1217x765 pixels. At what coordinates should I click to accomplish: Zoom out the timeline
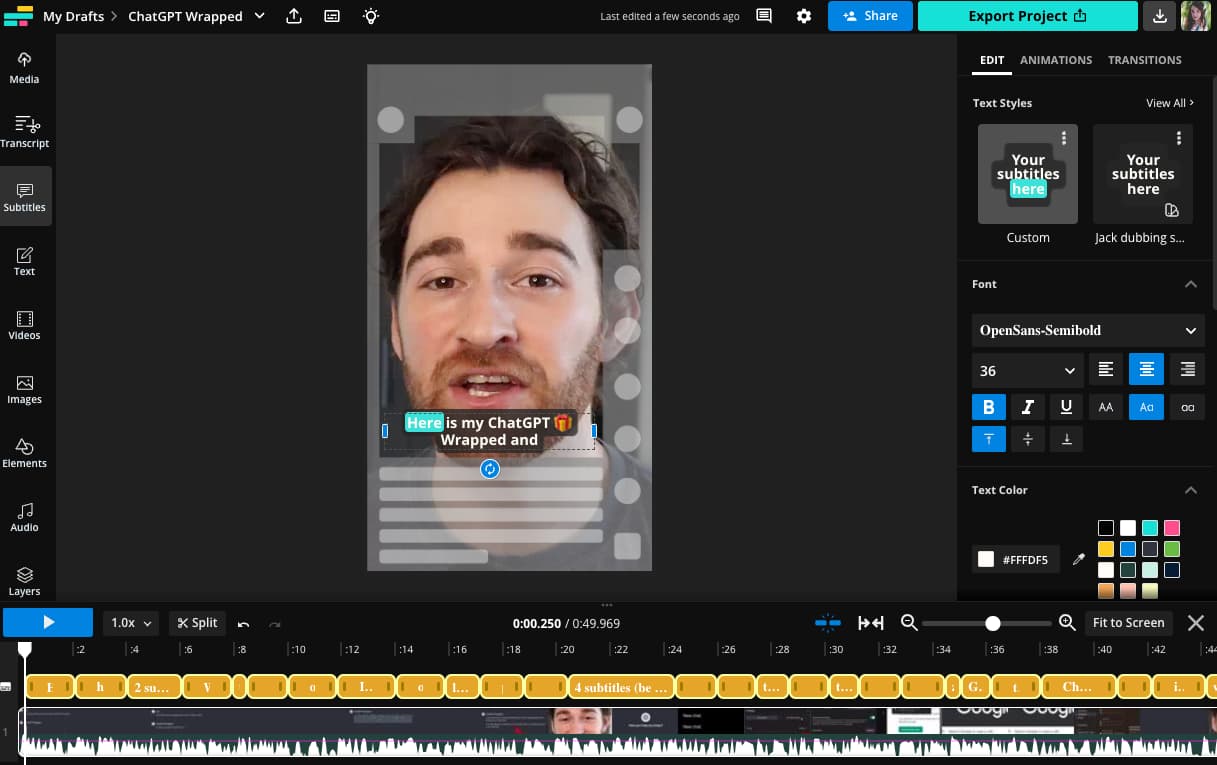[x=909, y=622]
